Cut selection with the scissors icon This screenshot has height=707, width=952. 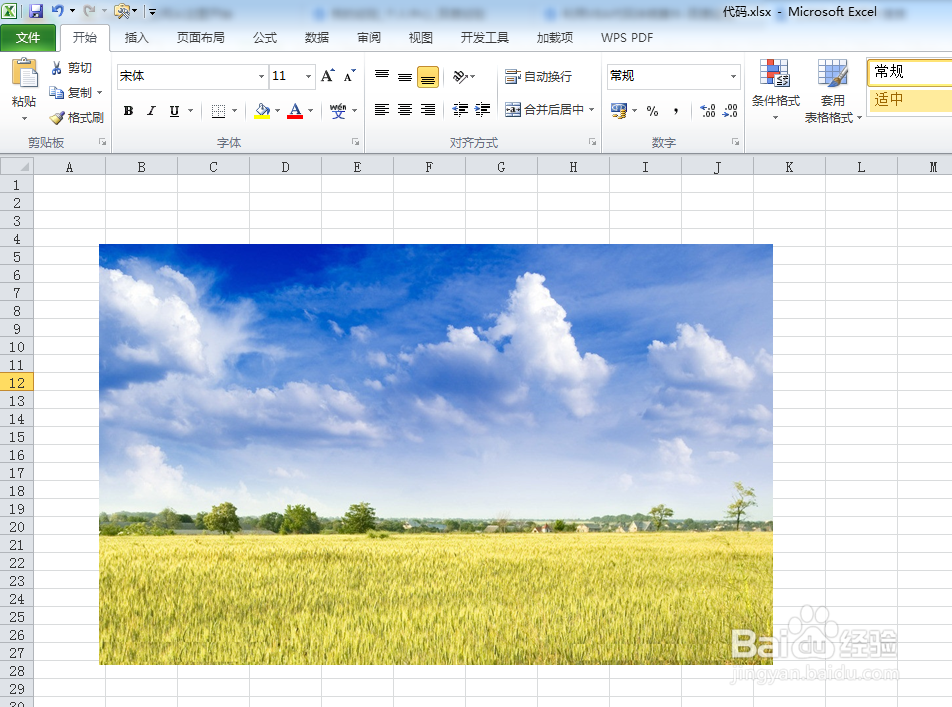pos(56,68)
